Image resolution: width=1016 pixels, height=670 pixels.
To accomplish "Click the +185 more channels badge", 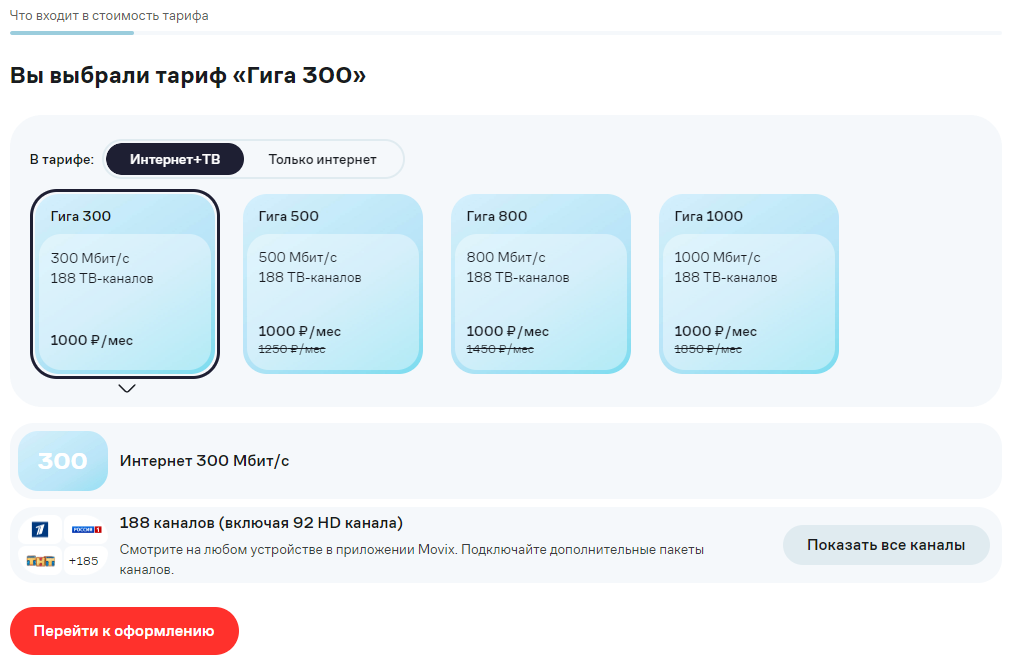I will click(84, 560).
